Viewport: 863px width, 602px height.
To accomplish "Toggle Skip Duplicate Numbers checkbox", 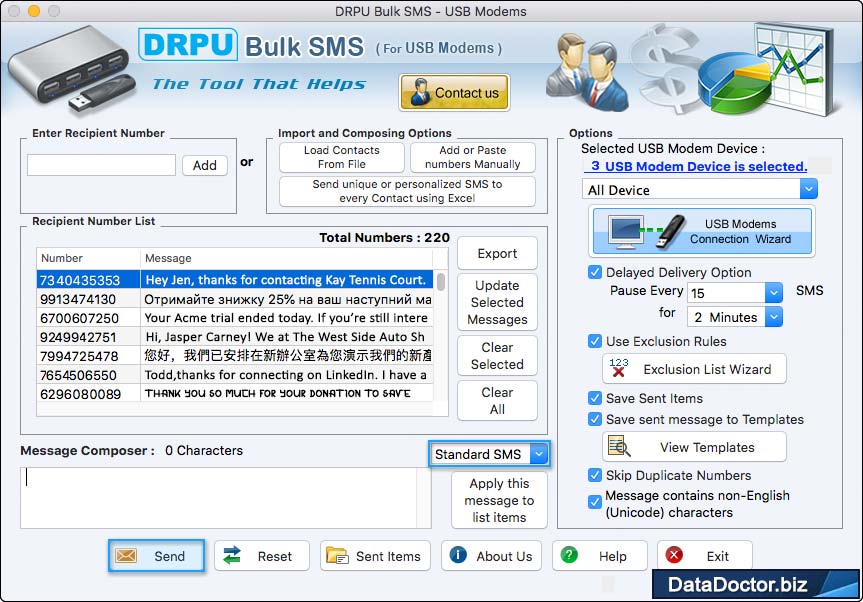I will [595, 475].
